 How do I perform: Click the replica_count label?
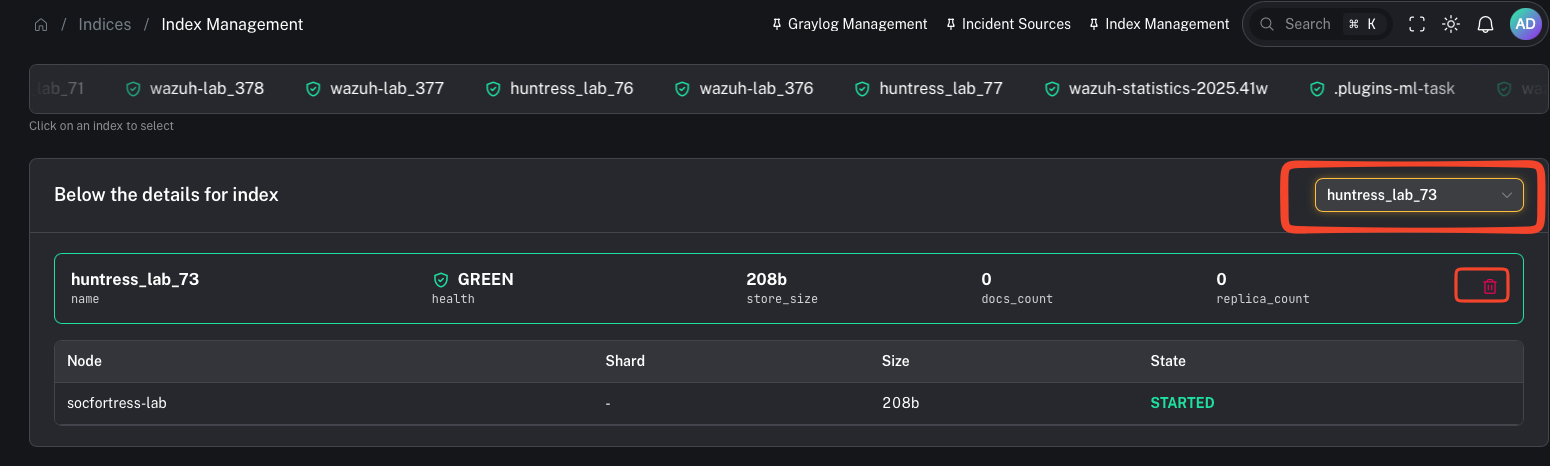coord(1263,299)
